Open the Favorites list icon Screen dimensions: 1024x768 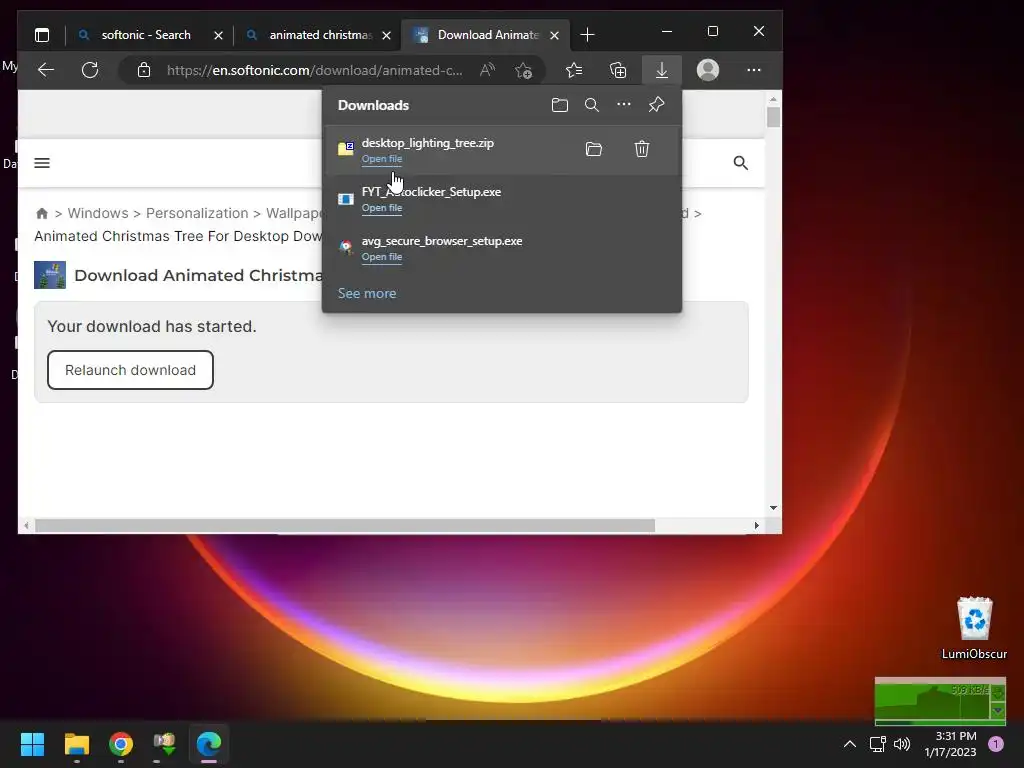pyautogui.click(x=573, y=70)
